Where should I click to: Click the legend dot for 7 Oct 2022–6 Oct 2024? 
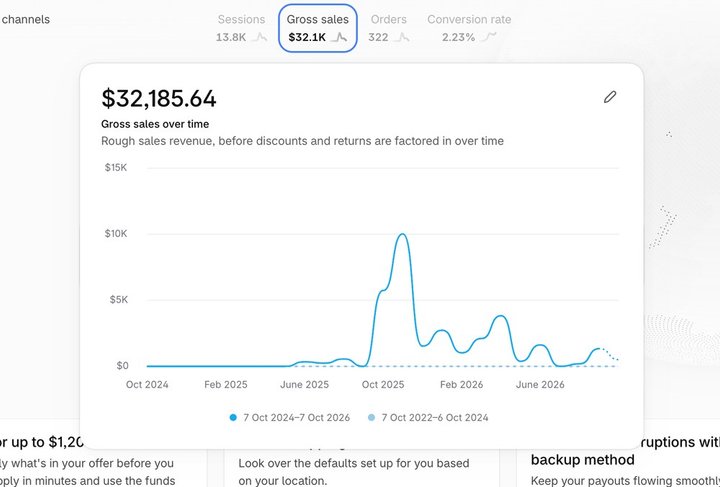click(371, 418)
